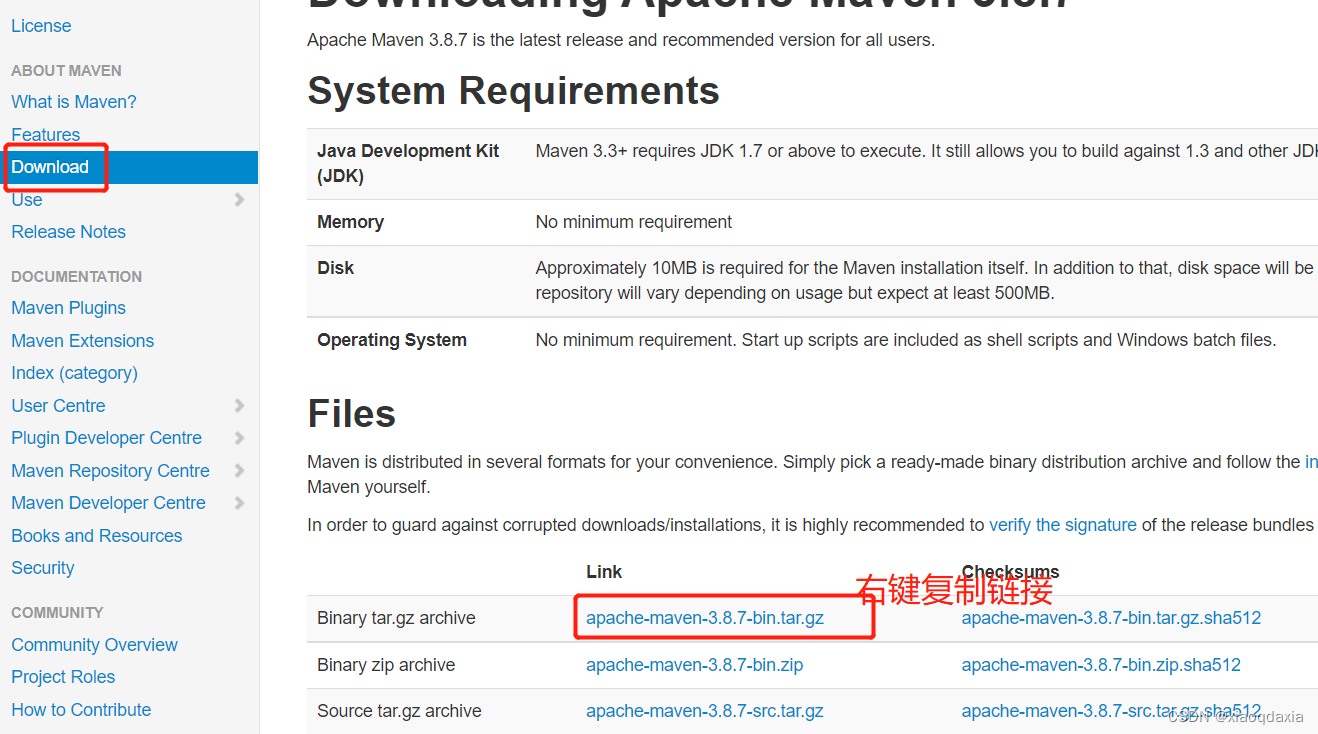The height and width of the screenshot is (734, 1318).
Task: Expand Maven Developer Centre chevron
Action: [239, 502]
